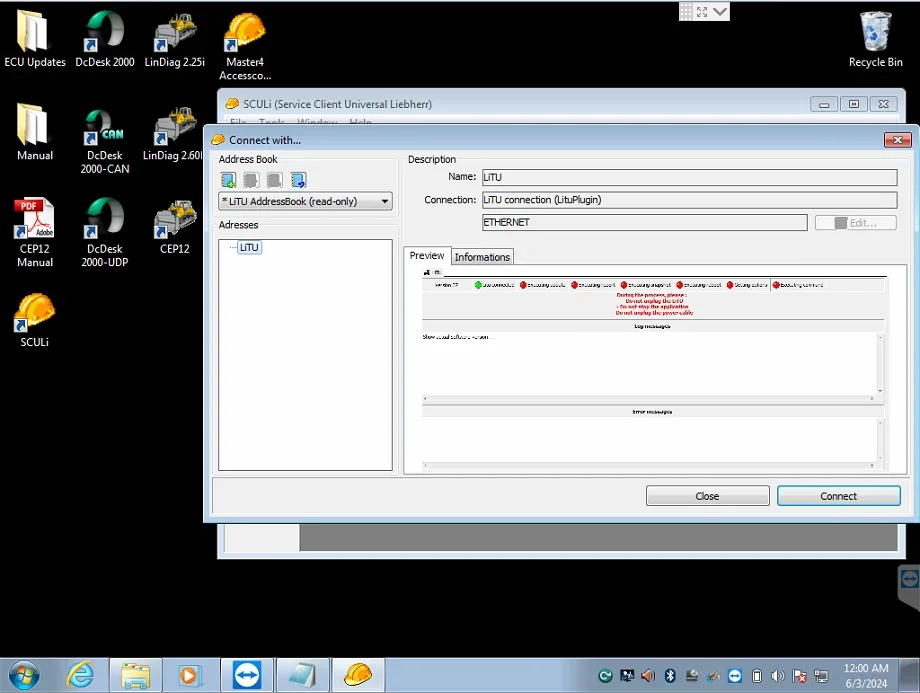Click the add new address book icon
920x693 pixels.
click(229, 180)
